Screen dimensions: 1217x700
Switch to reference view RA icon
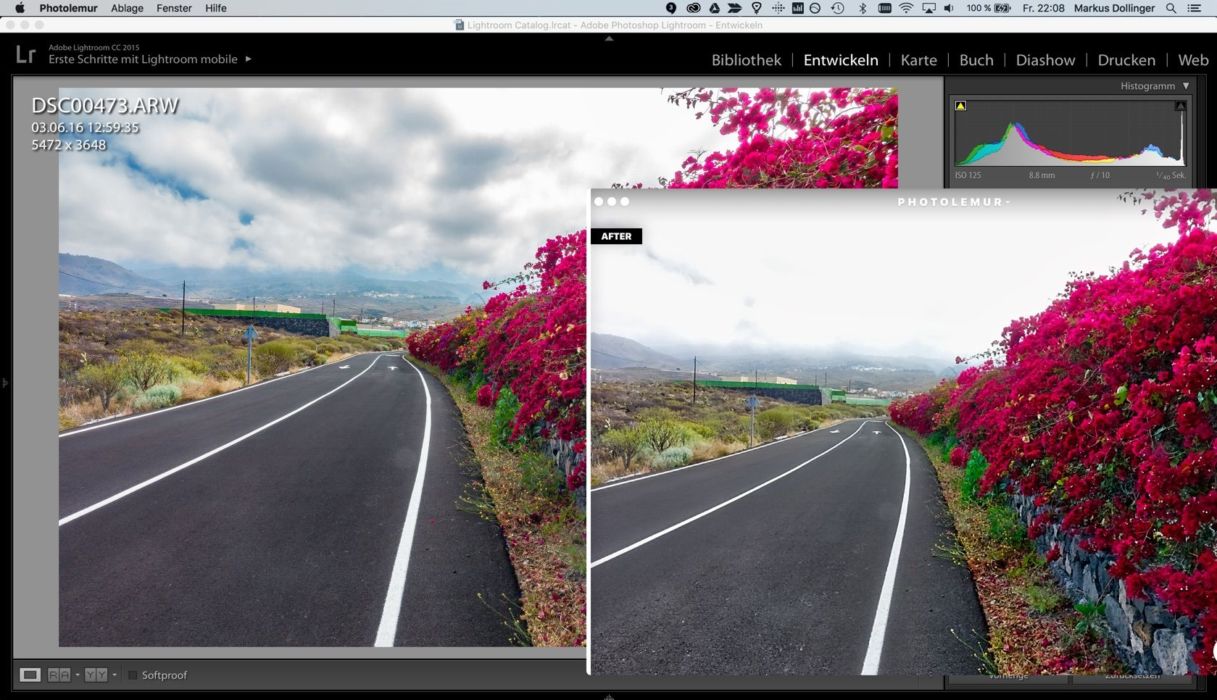59,675
